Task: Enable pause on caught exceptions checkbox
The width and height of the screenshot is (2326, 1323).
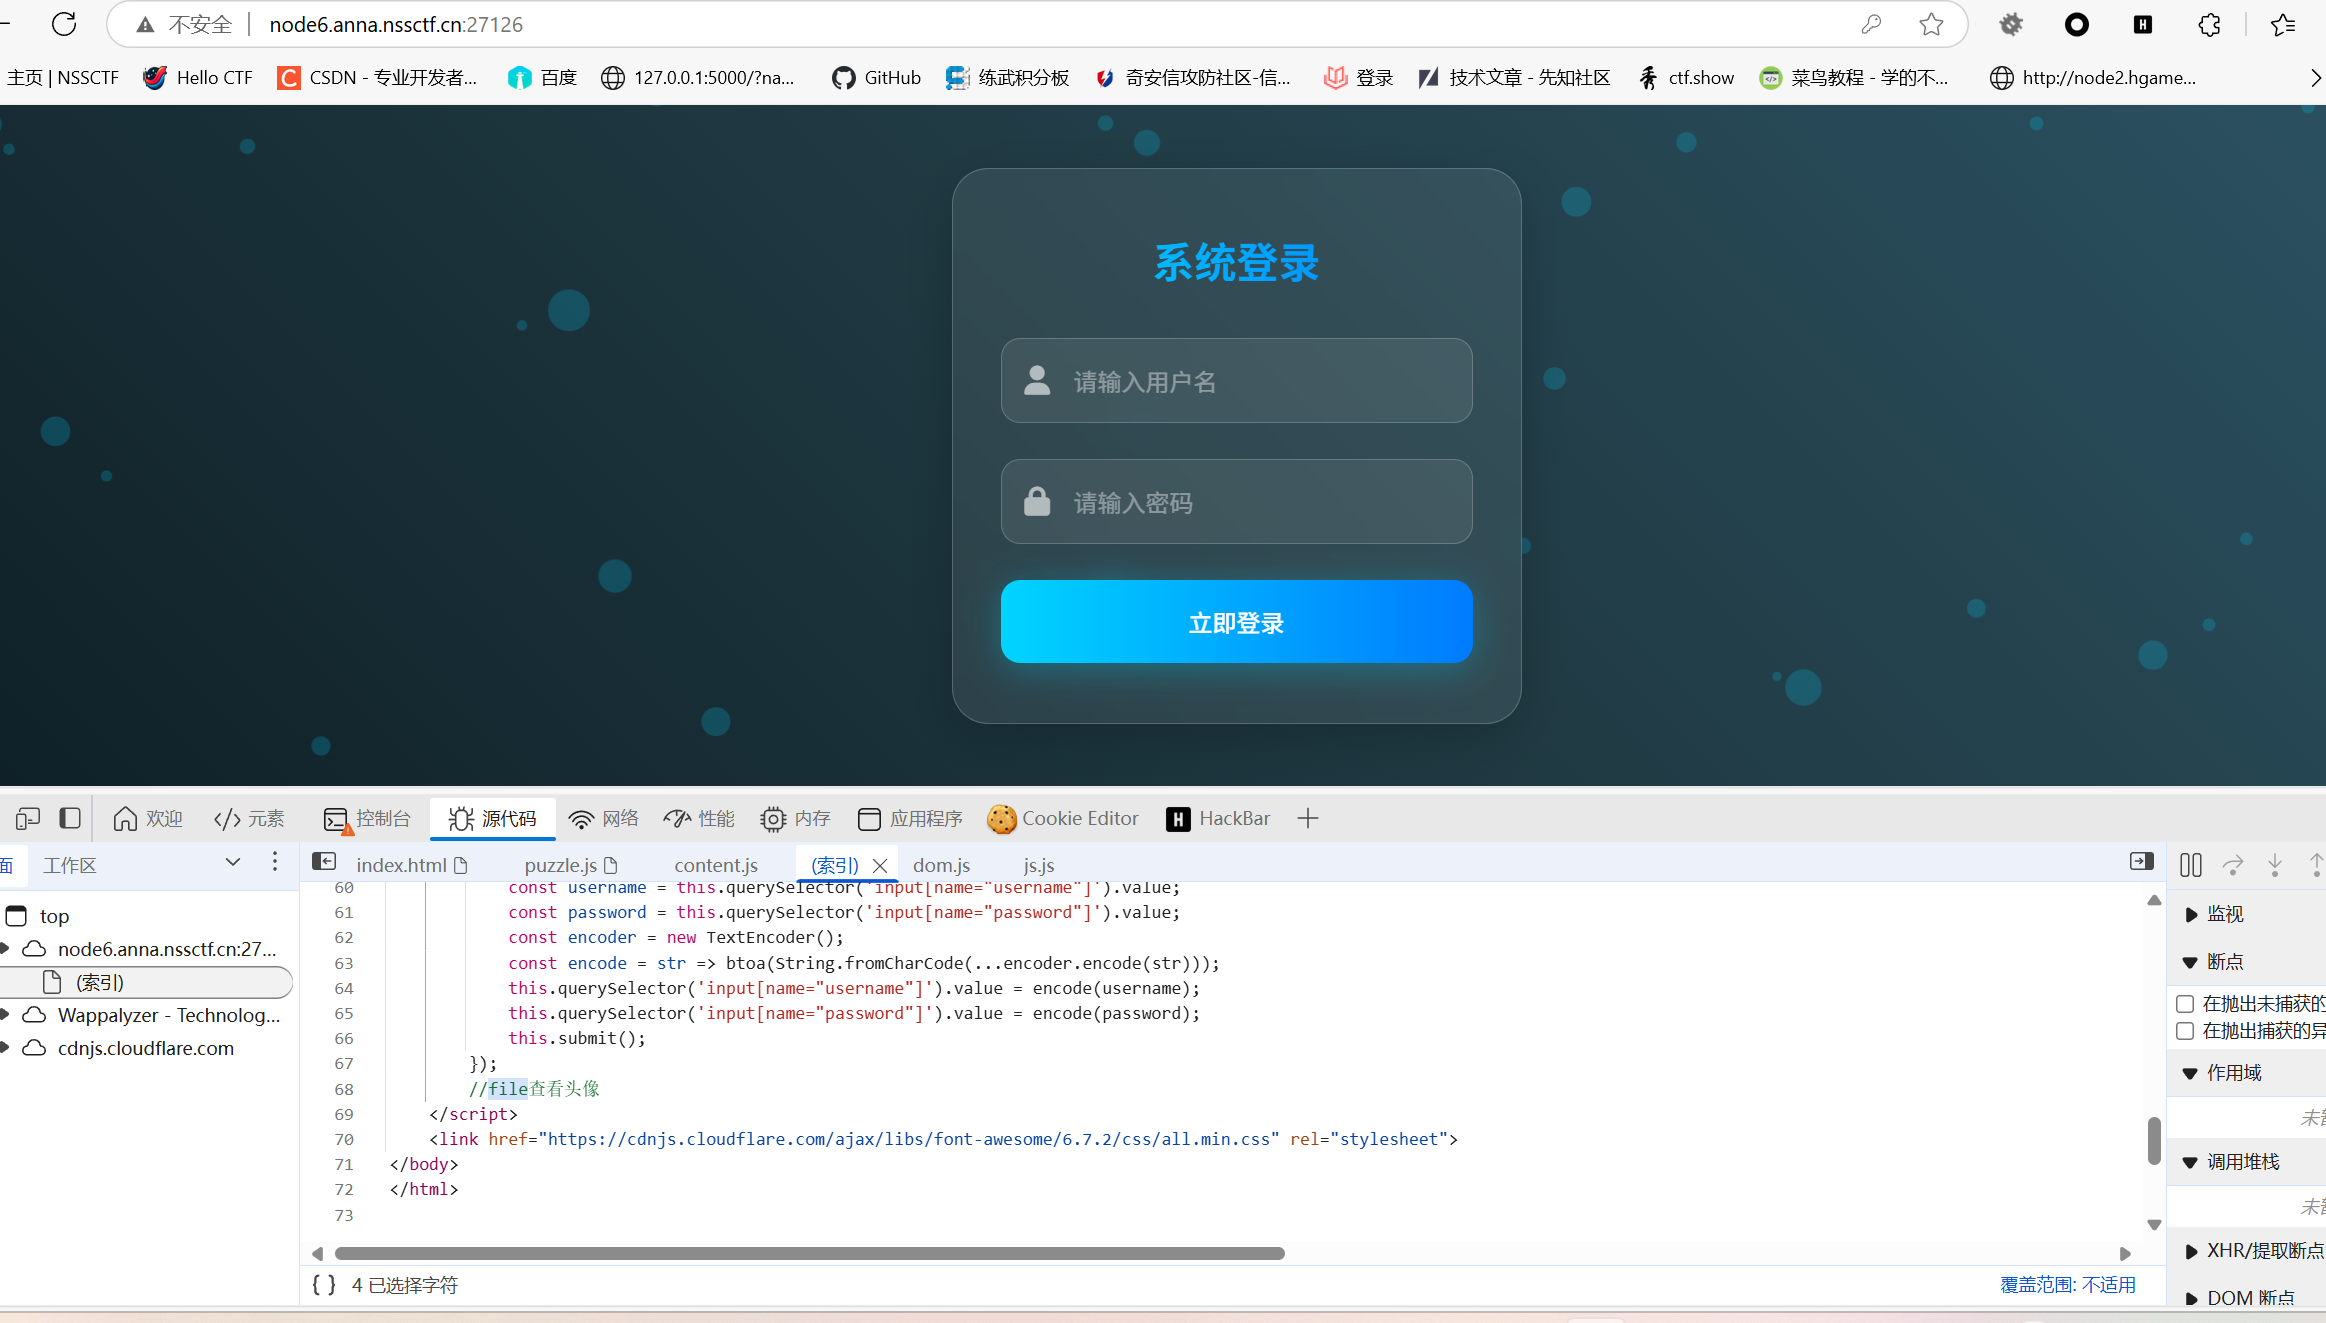Action: pyautogui.click(x=2185, y=1031)
